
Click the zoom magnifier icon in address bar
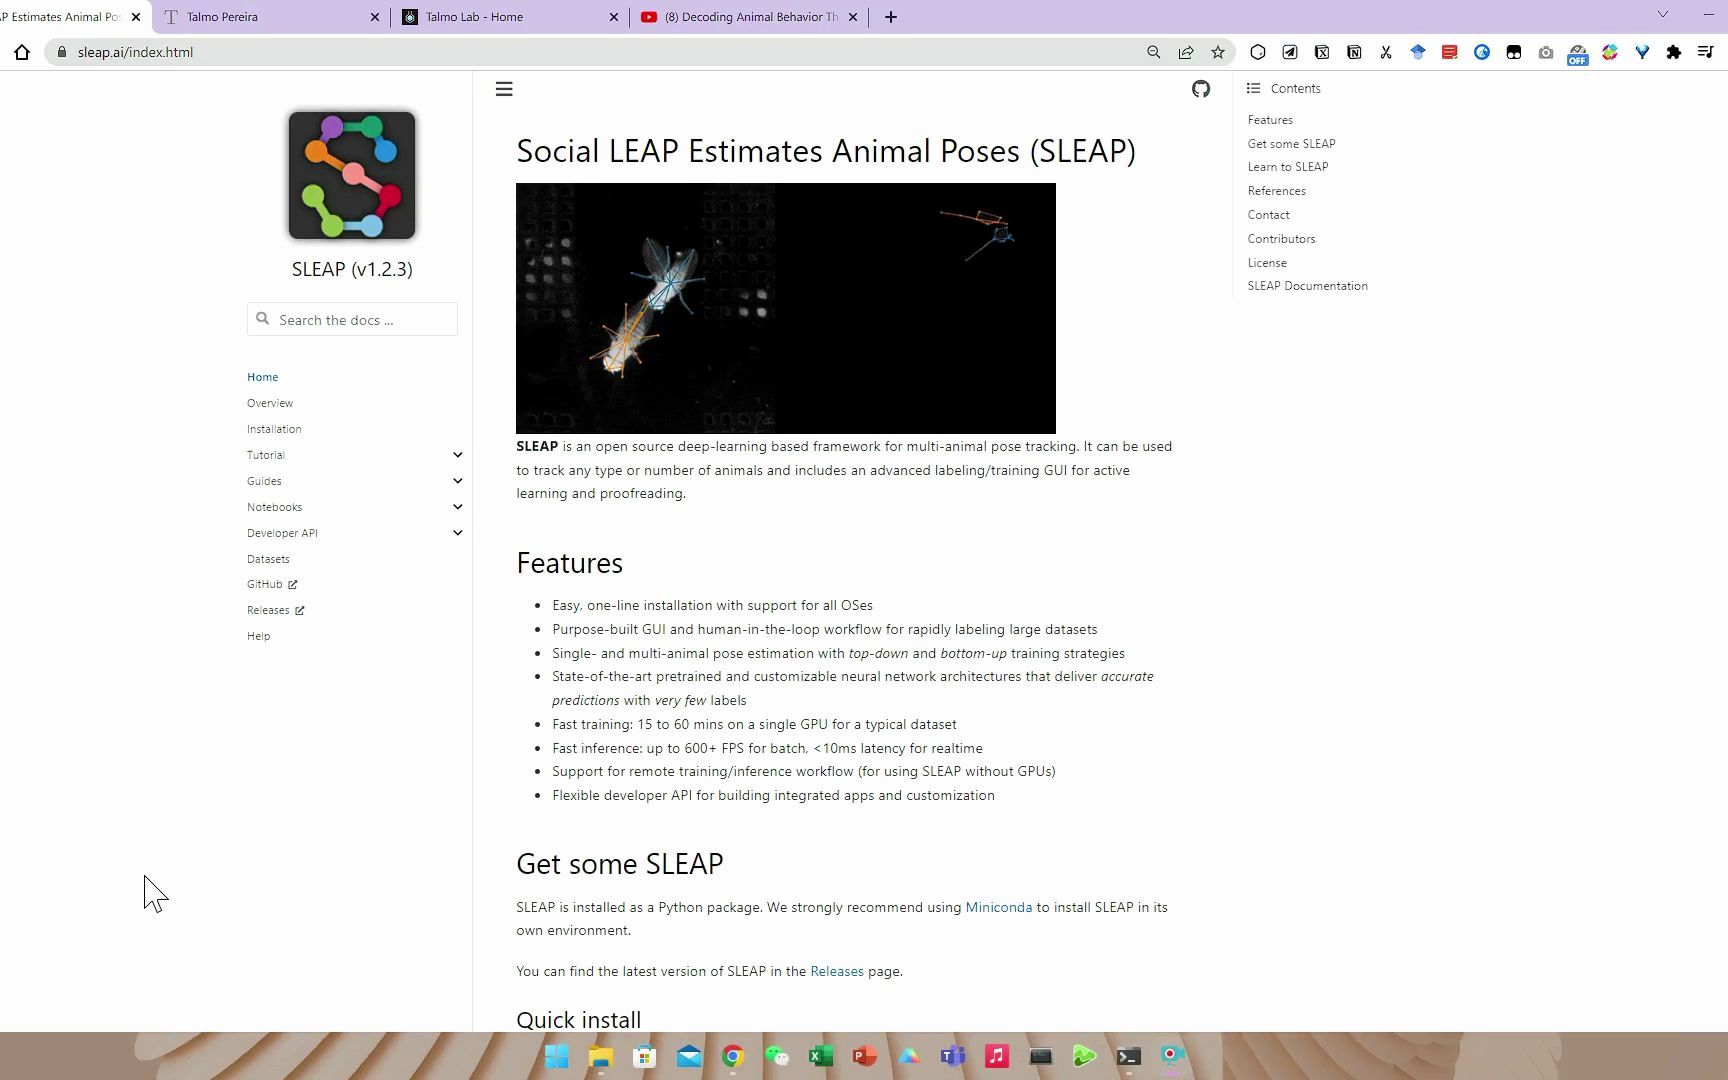[1154, 52]
